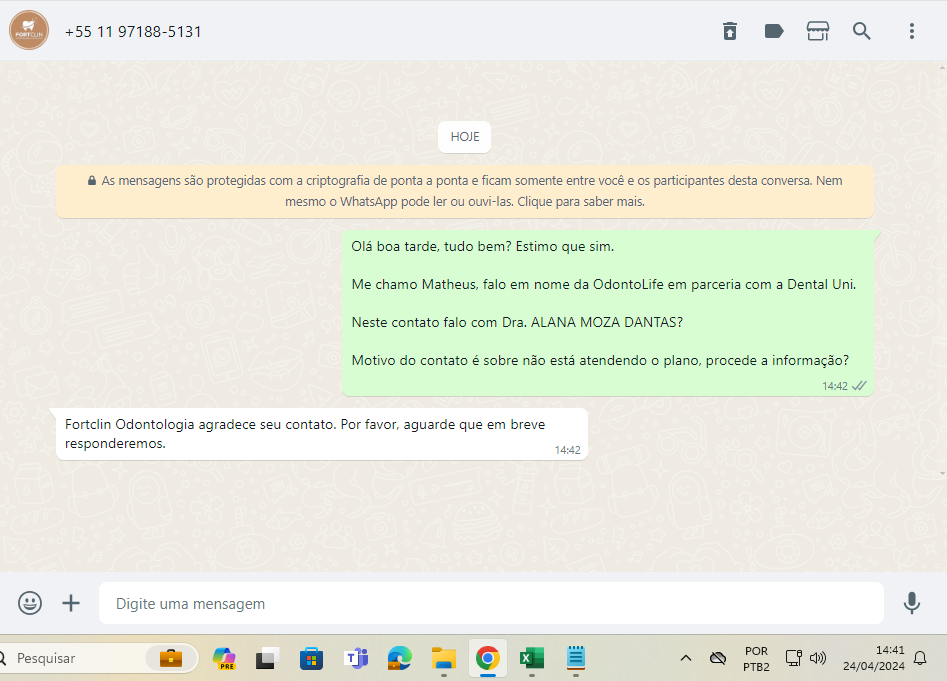Switch to Google Chrome in the taskbar
The height and width of the screenshot is (681, 947).
pos(487,658)
